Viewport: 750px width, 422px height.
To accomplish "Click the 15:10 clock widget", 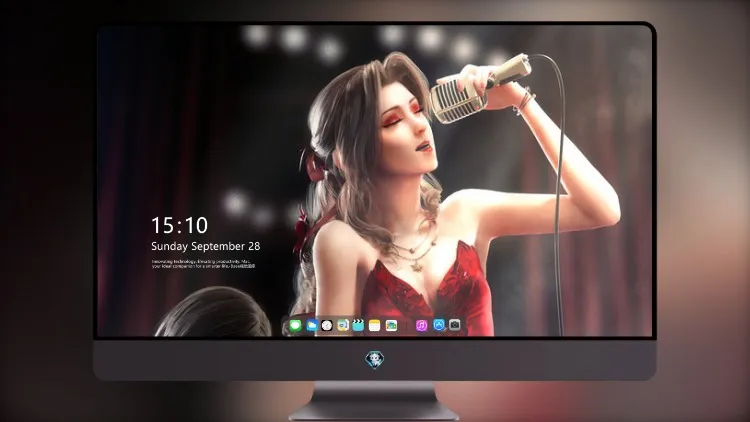I will [179, 225].
